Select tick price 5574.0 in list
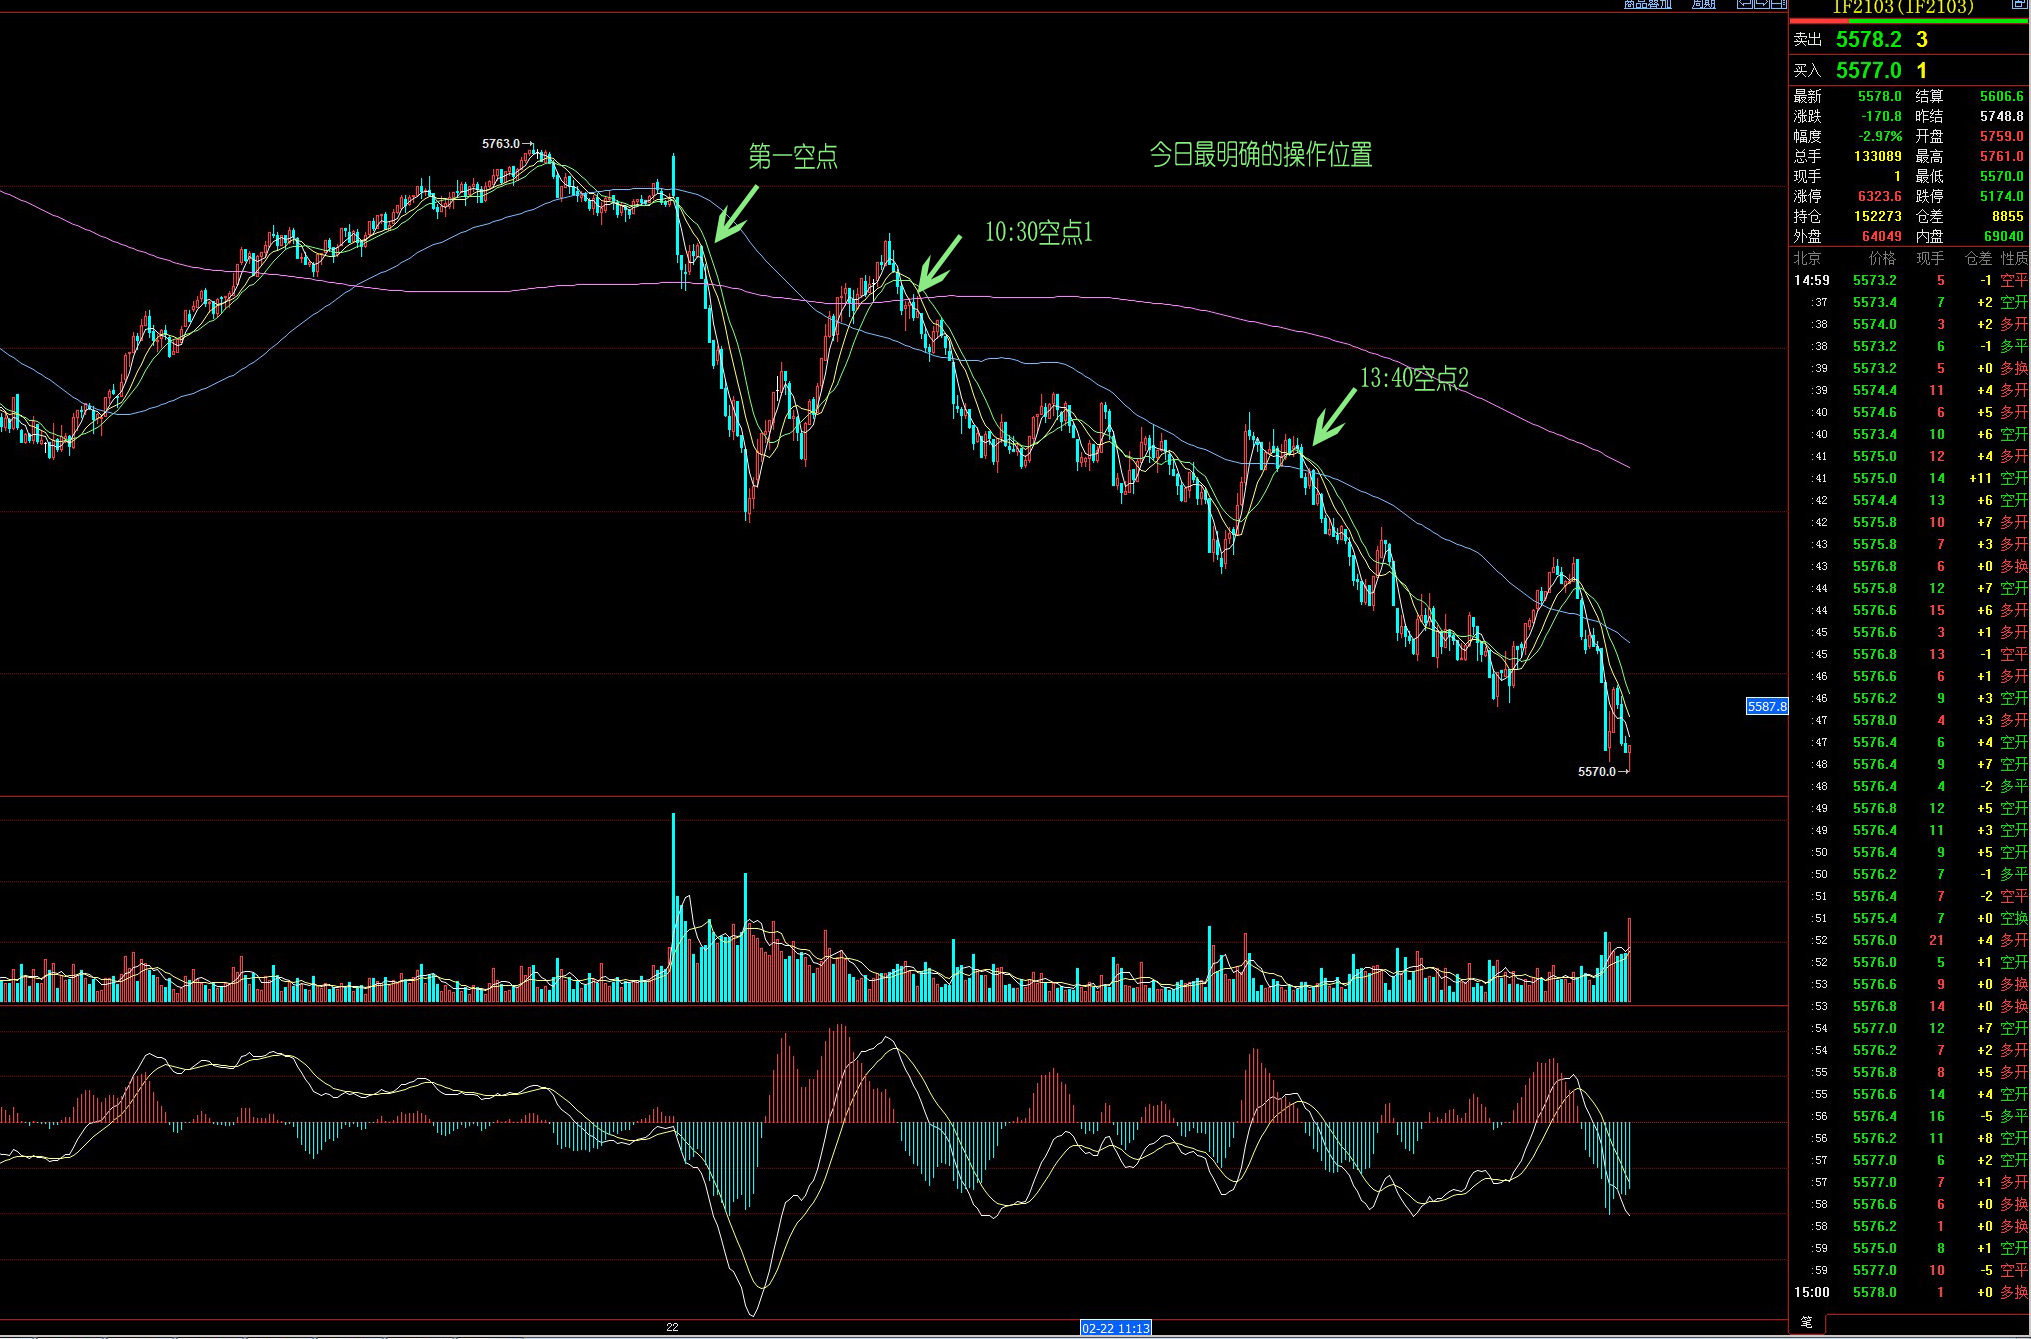This screenshot has height=1339, width=2031. [1874, 324]
